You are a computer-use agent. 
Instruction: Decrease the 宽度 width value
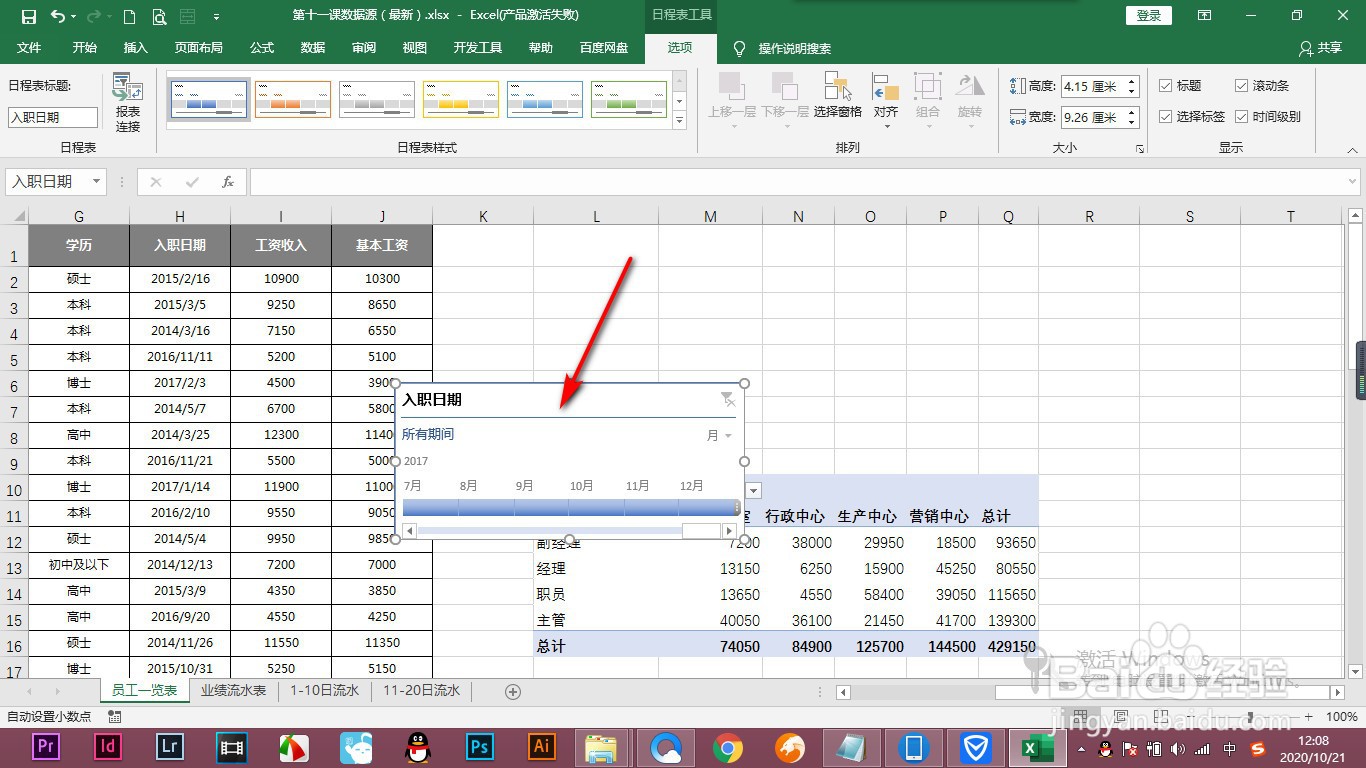pyautogui.click(x=1132, y=122)
